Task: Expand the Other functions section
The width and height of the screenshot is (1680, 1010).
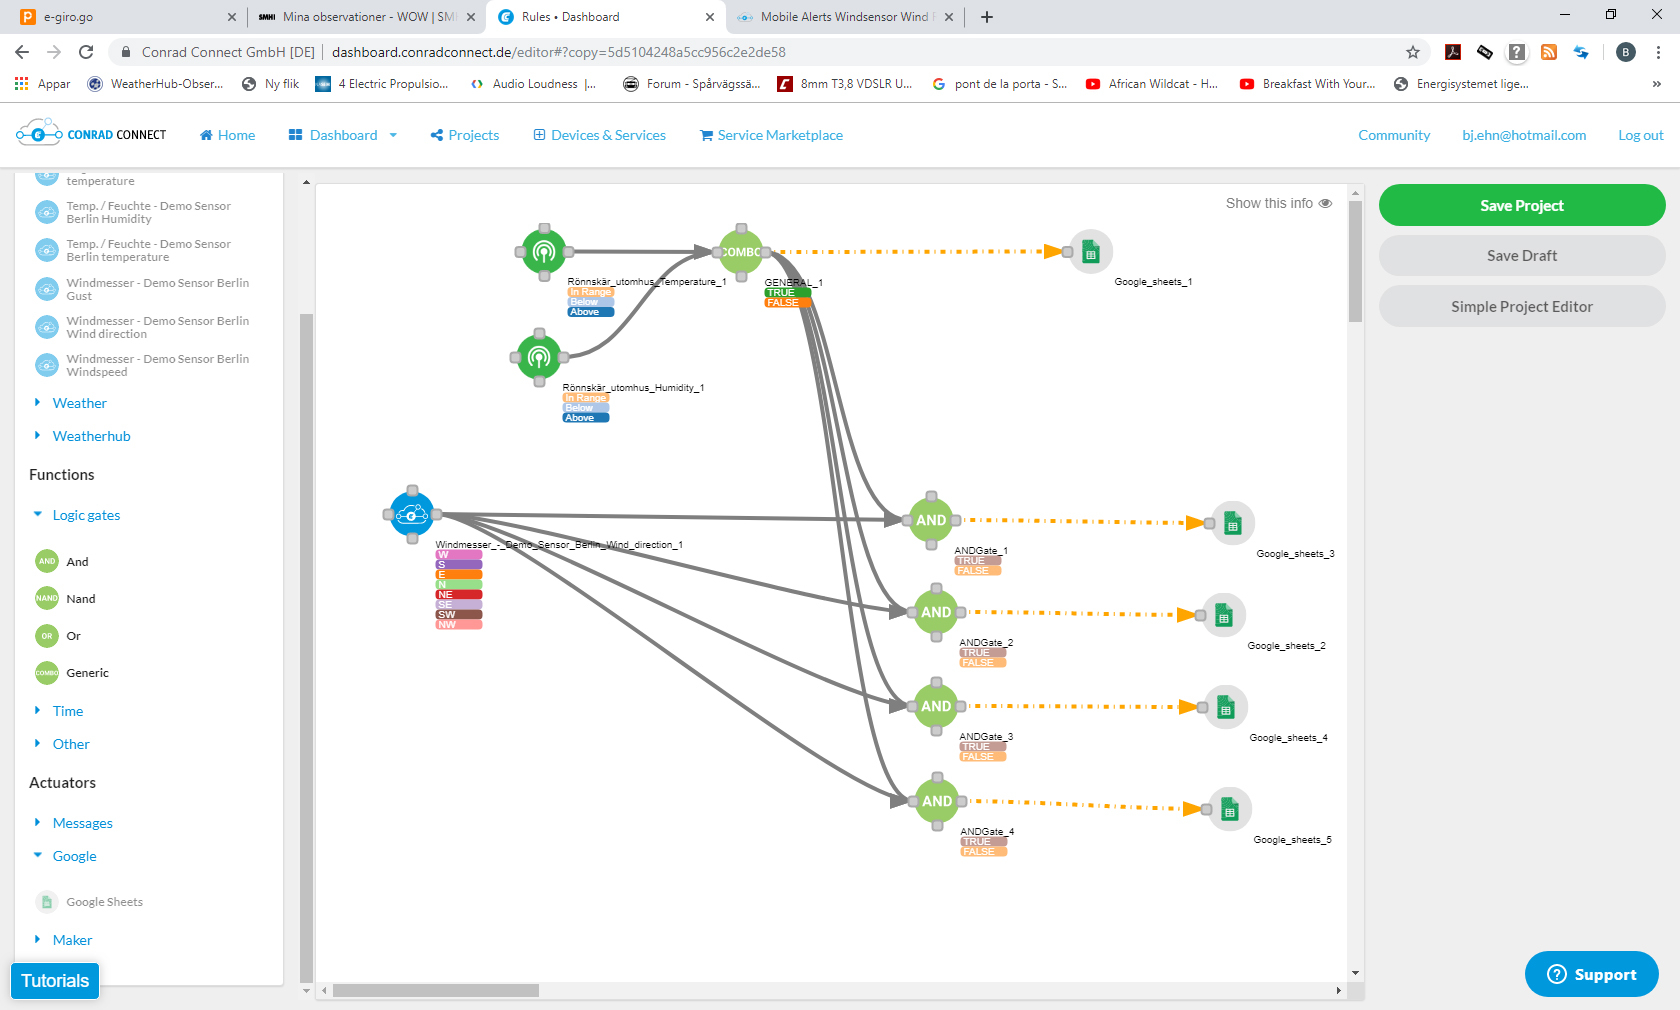Action: (x=71, y=744)
